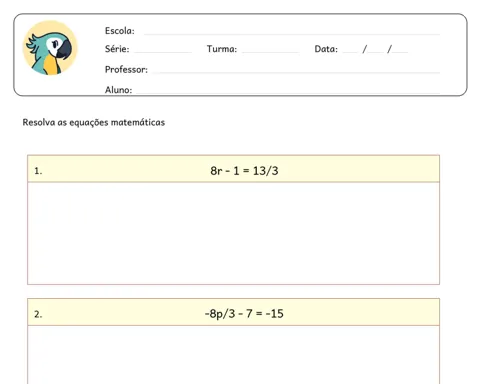Screen dimensions: 480x384
Task: Click the Professor blank line
Action: 296,72
